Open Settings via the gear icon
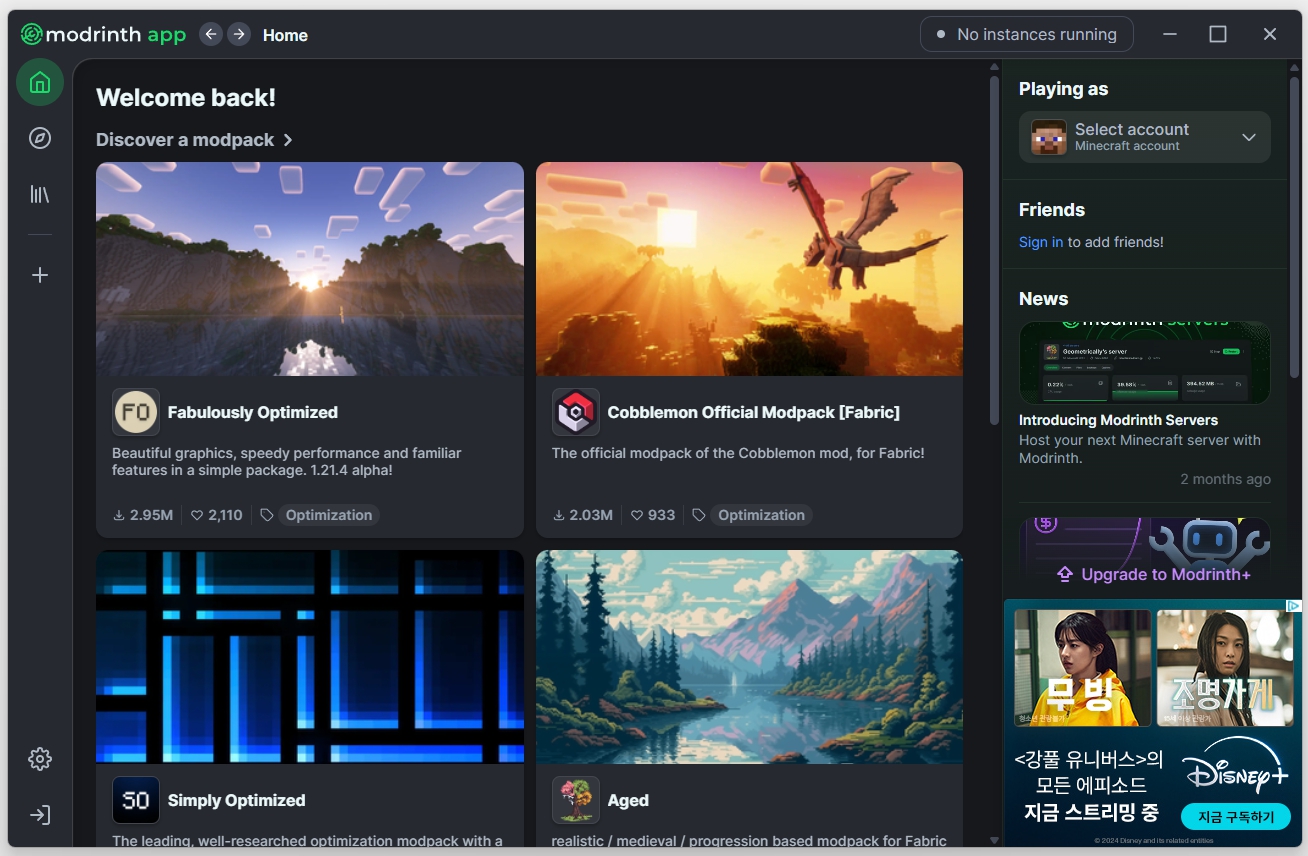Screen dimensions: 1308x856 40,759
